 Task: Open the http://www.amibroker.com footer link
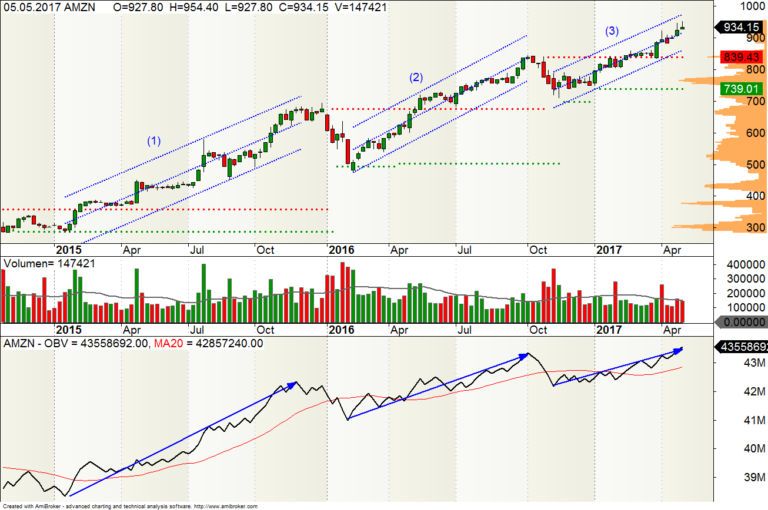pyautogui.click(x=226, y=506)
